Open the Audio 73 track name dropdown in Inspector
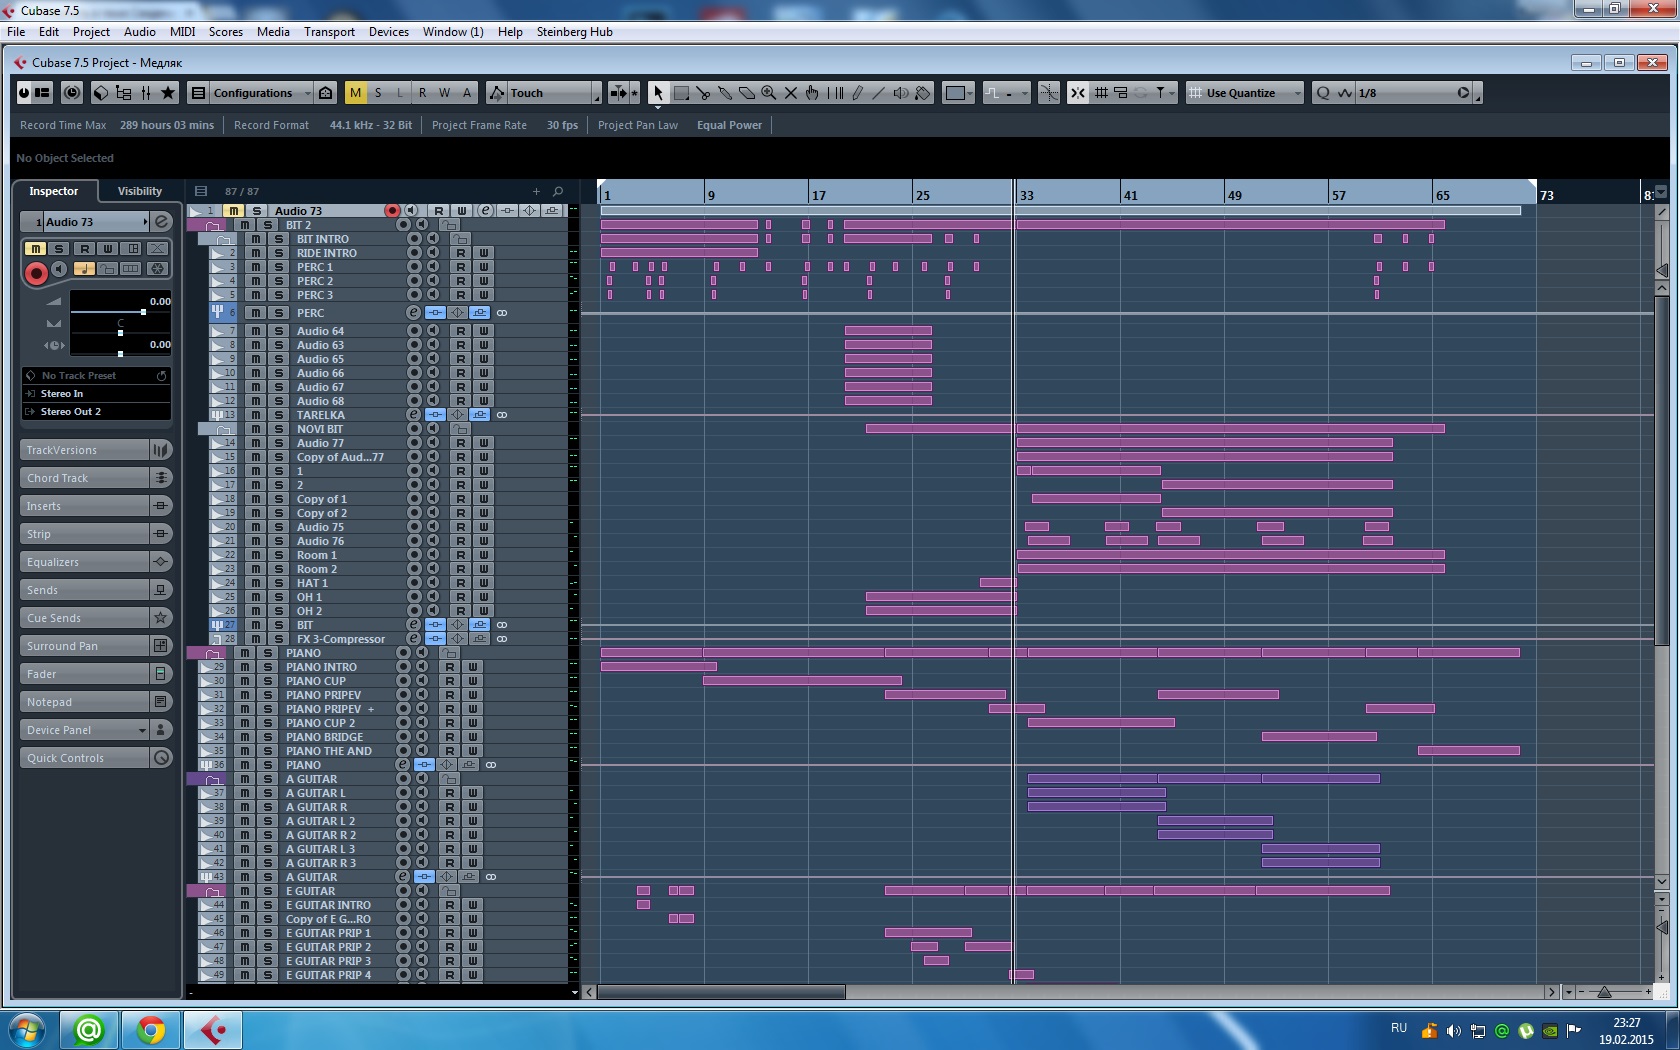Image resolution: width=1680 pixels, height=1050 pixels. 145,222
